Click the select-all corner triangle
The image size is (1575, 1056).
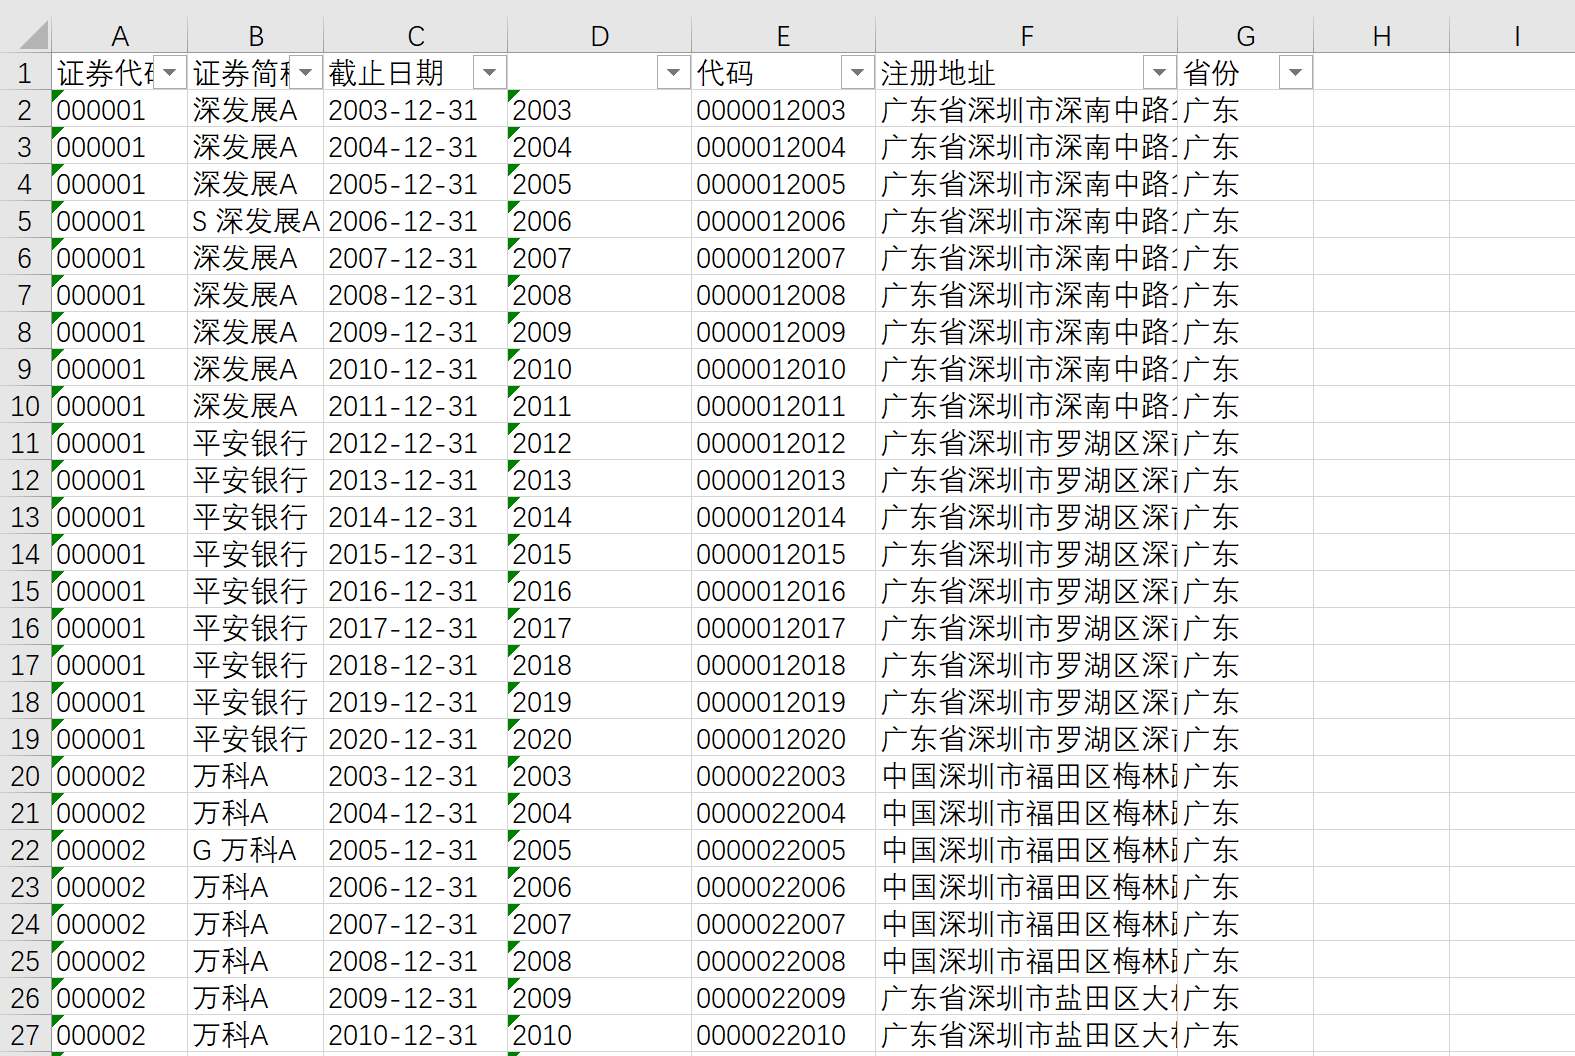tap(34, 35)
